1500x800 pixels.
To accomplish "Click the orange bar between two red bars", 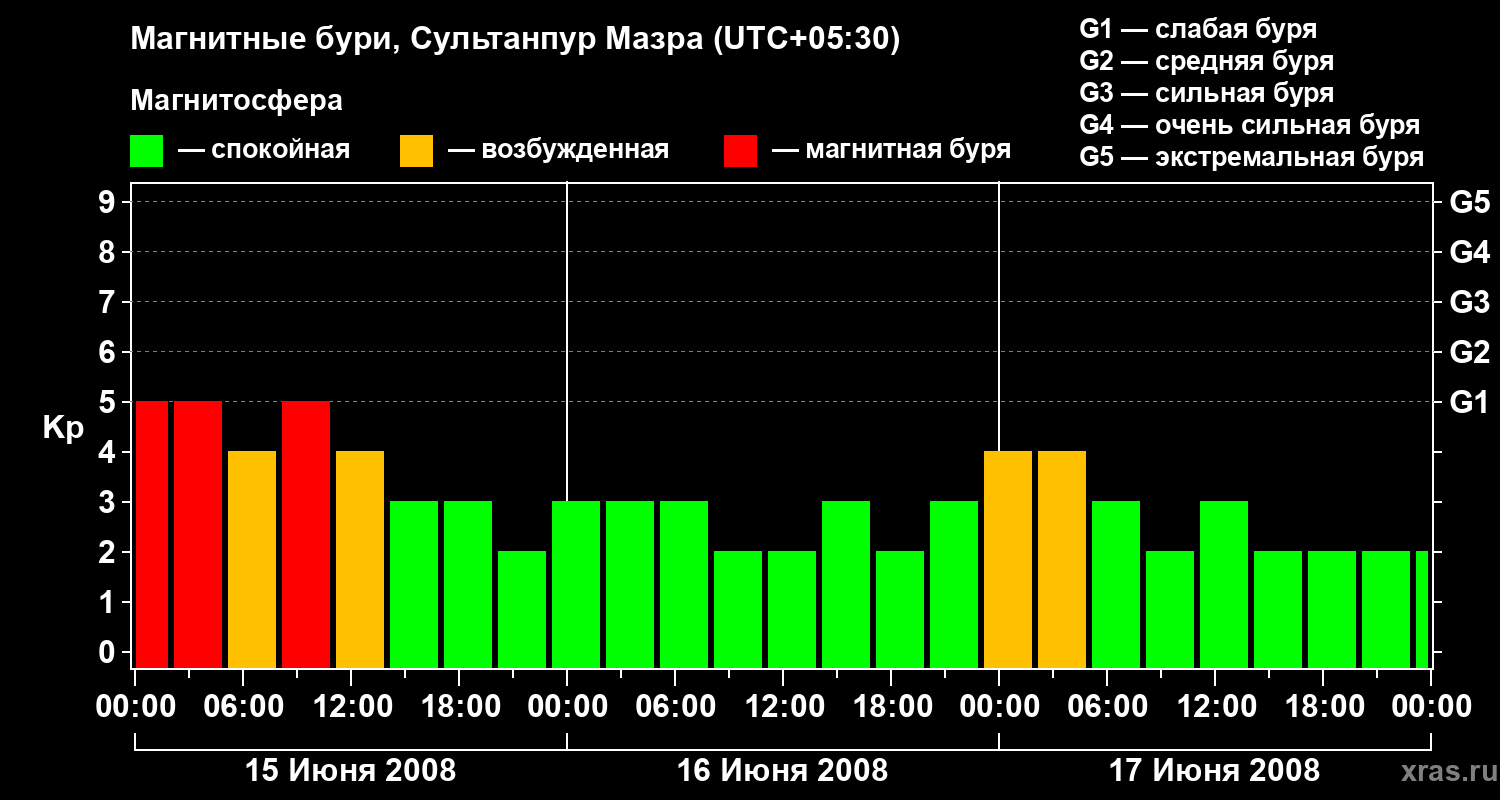I will click(x=252, y=559).
